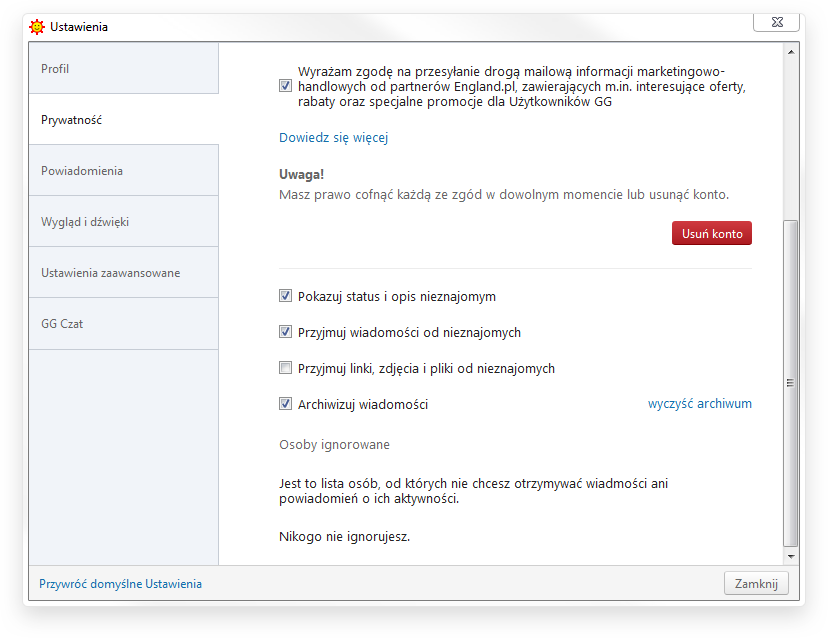The width and height of the screenshot is (828, 638).
Task: Switch to Powiadomienia tab
Action: [124, 171]
